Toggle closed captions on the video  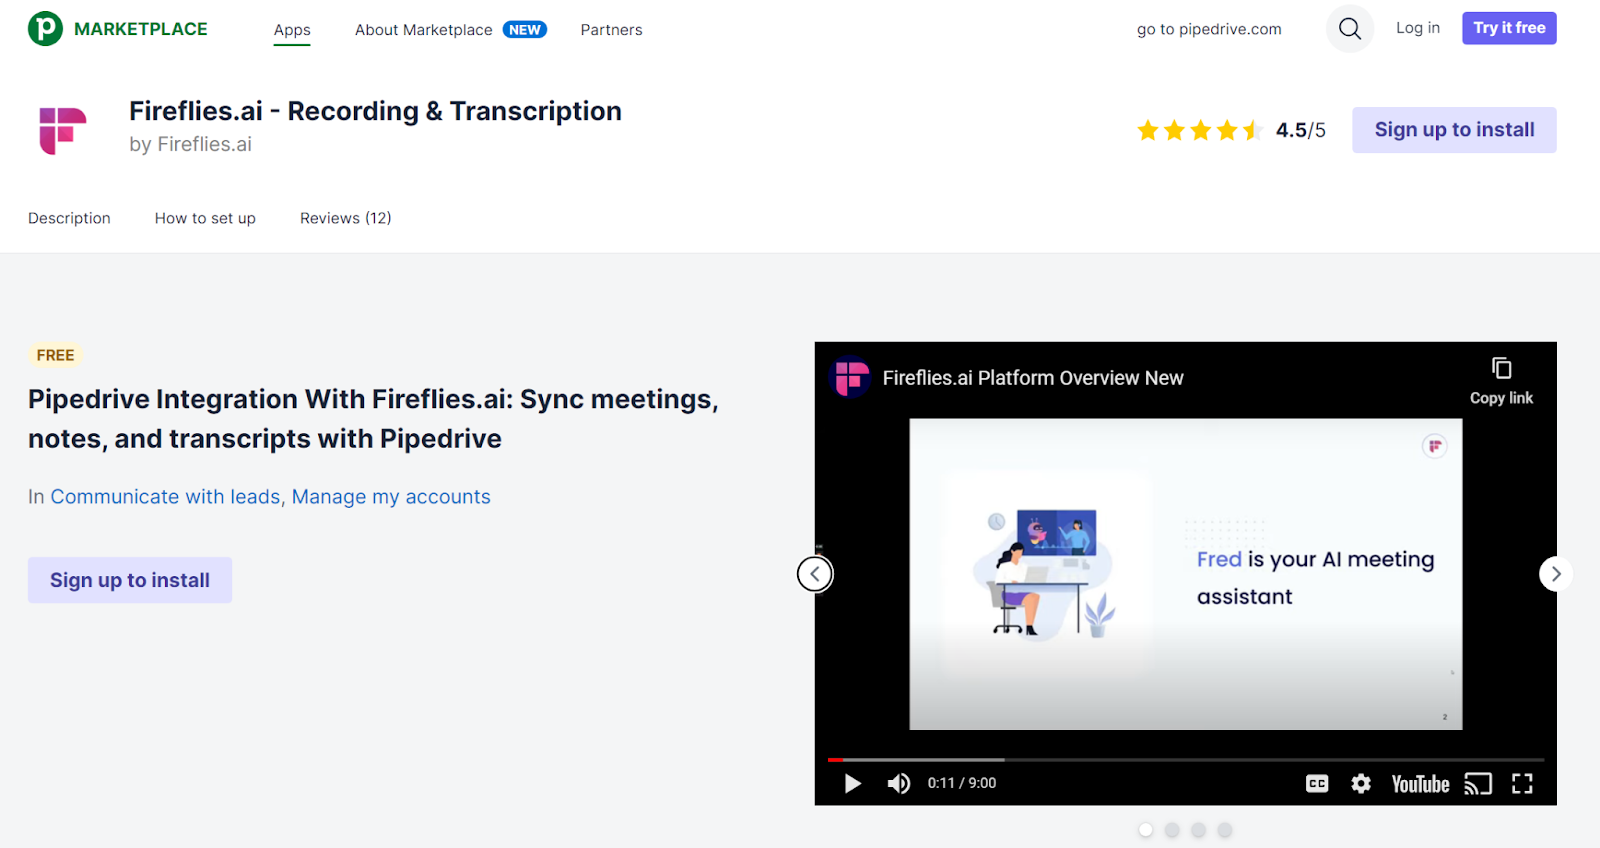1317,783
